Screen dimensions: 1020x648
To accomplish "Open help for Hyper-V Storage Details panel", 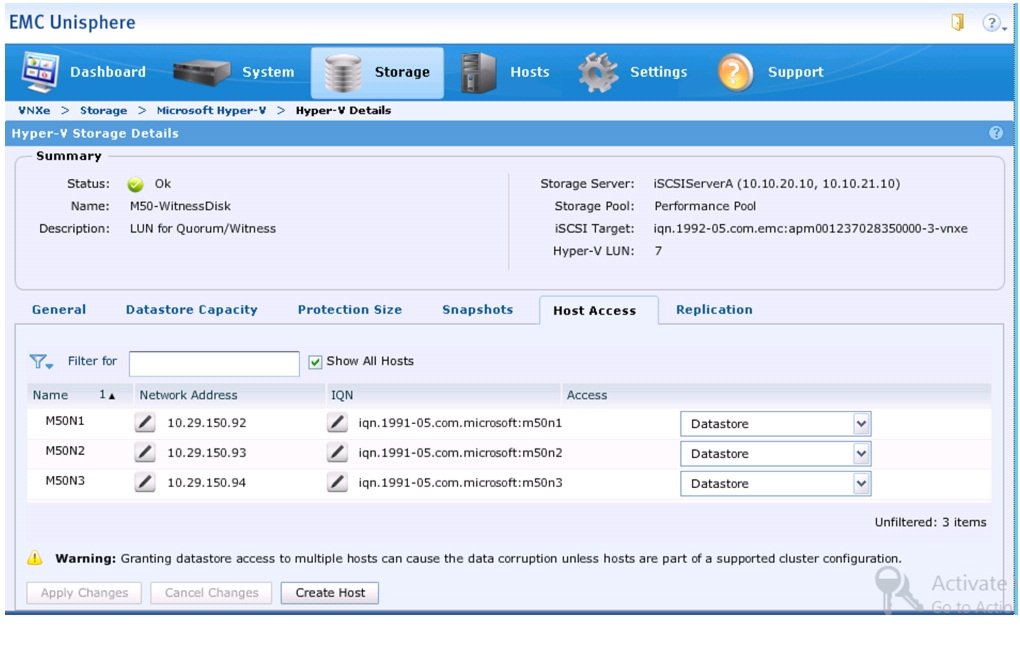I will [x=995, y=133].
